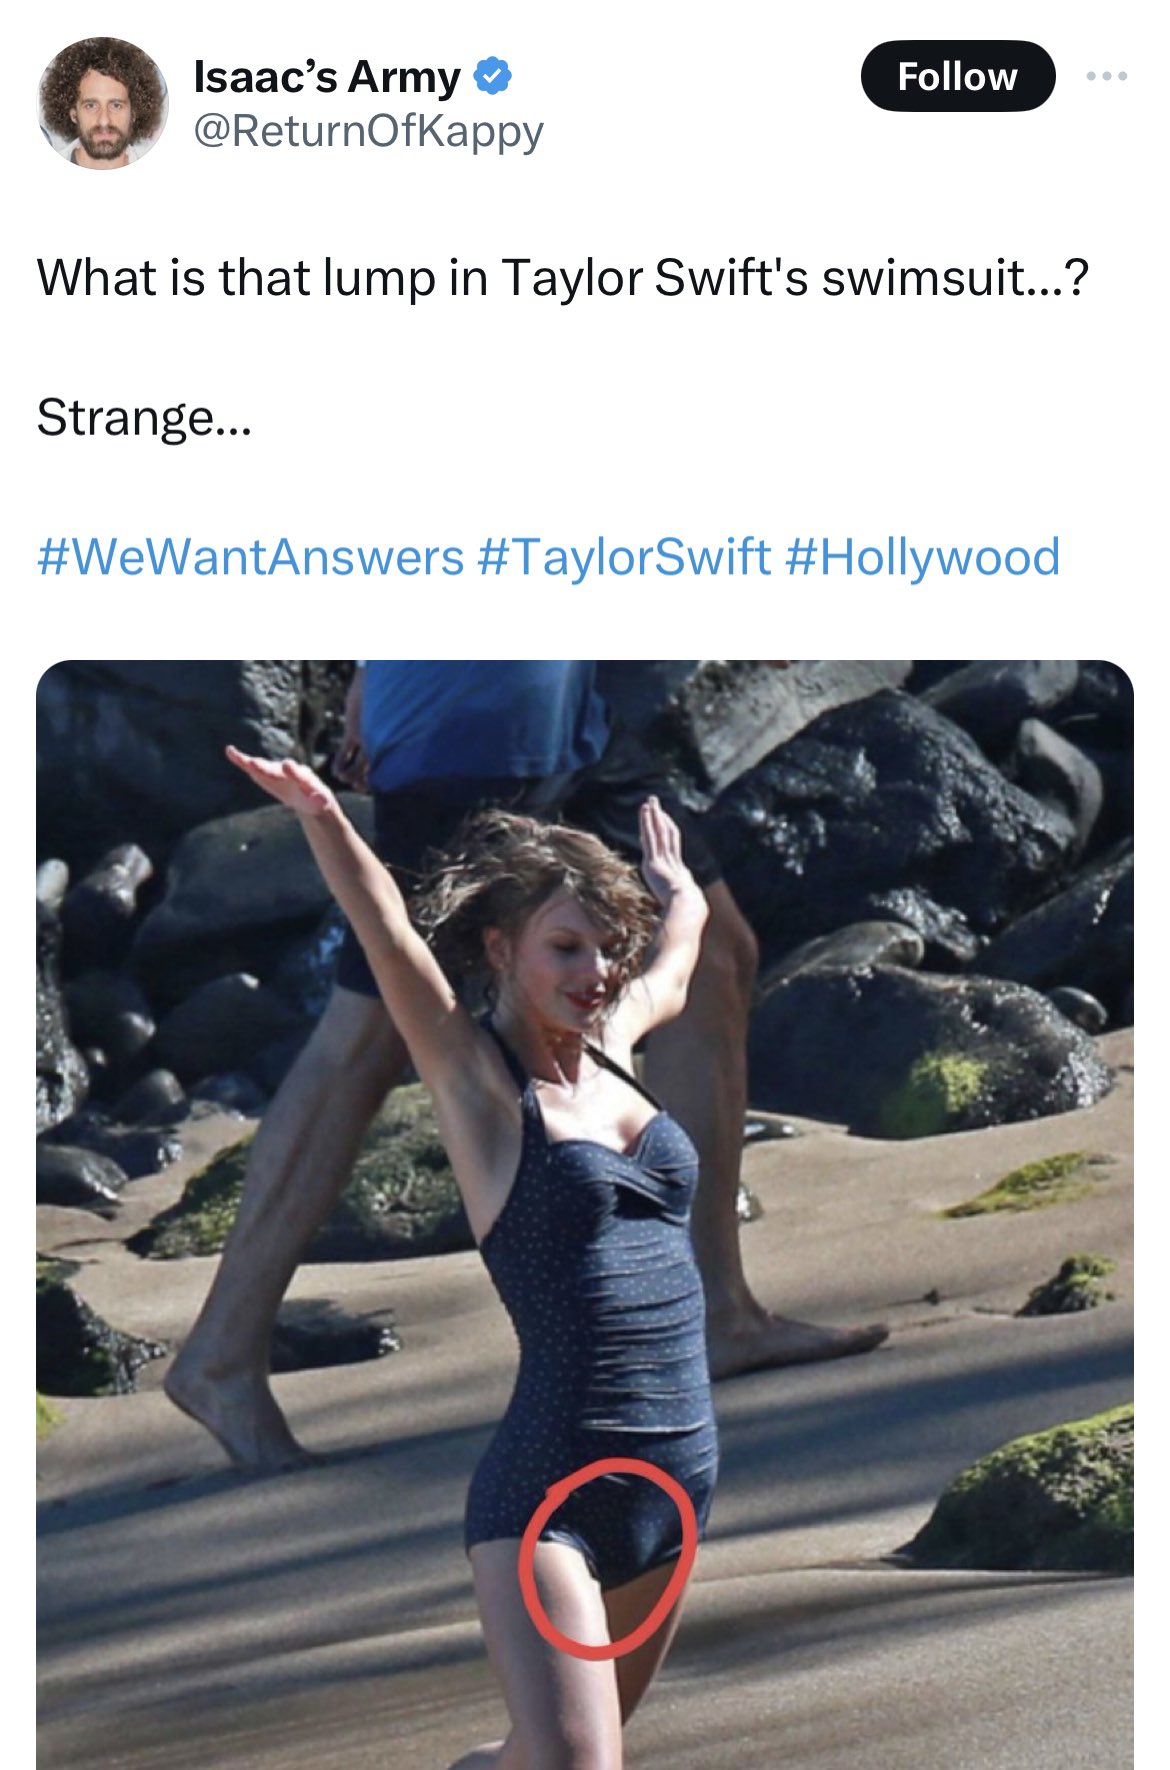Open the attached beach photo
This screenshot has height=1770, width=1170.
pyautogui.click(x=585, y=1215)
